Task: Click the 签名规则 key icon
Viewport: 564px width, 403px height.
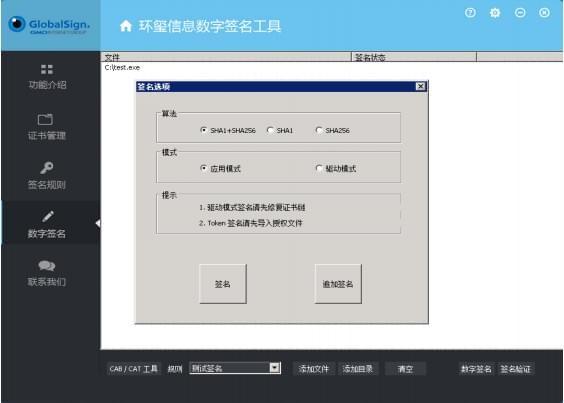Action: click(x=47, y=168)
